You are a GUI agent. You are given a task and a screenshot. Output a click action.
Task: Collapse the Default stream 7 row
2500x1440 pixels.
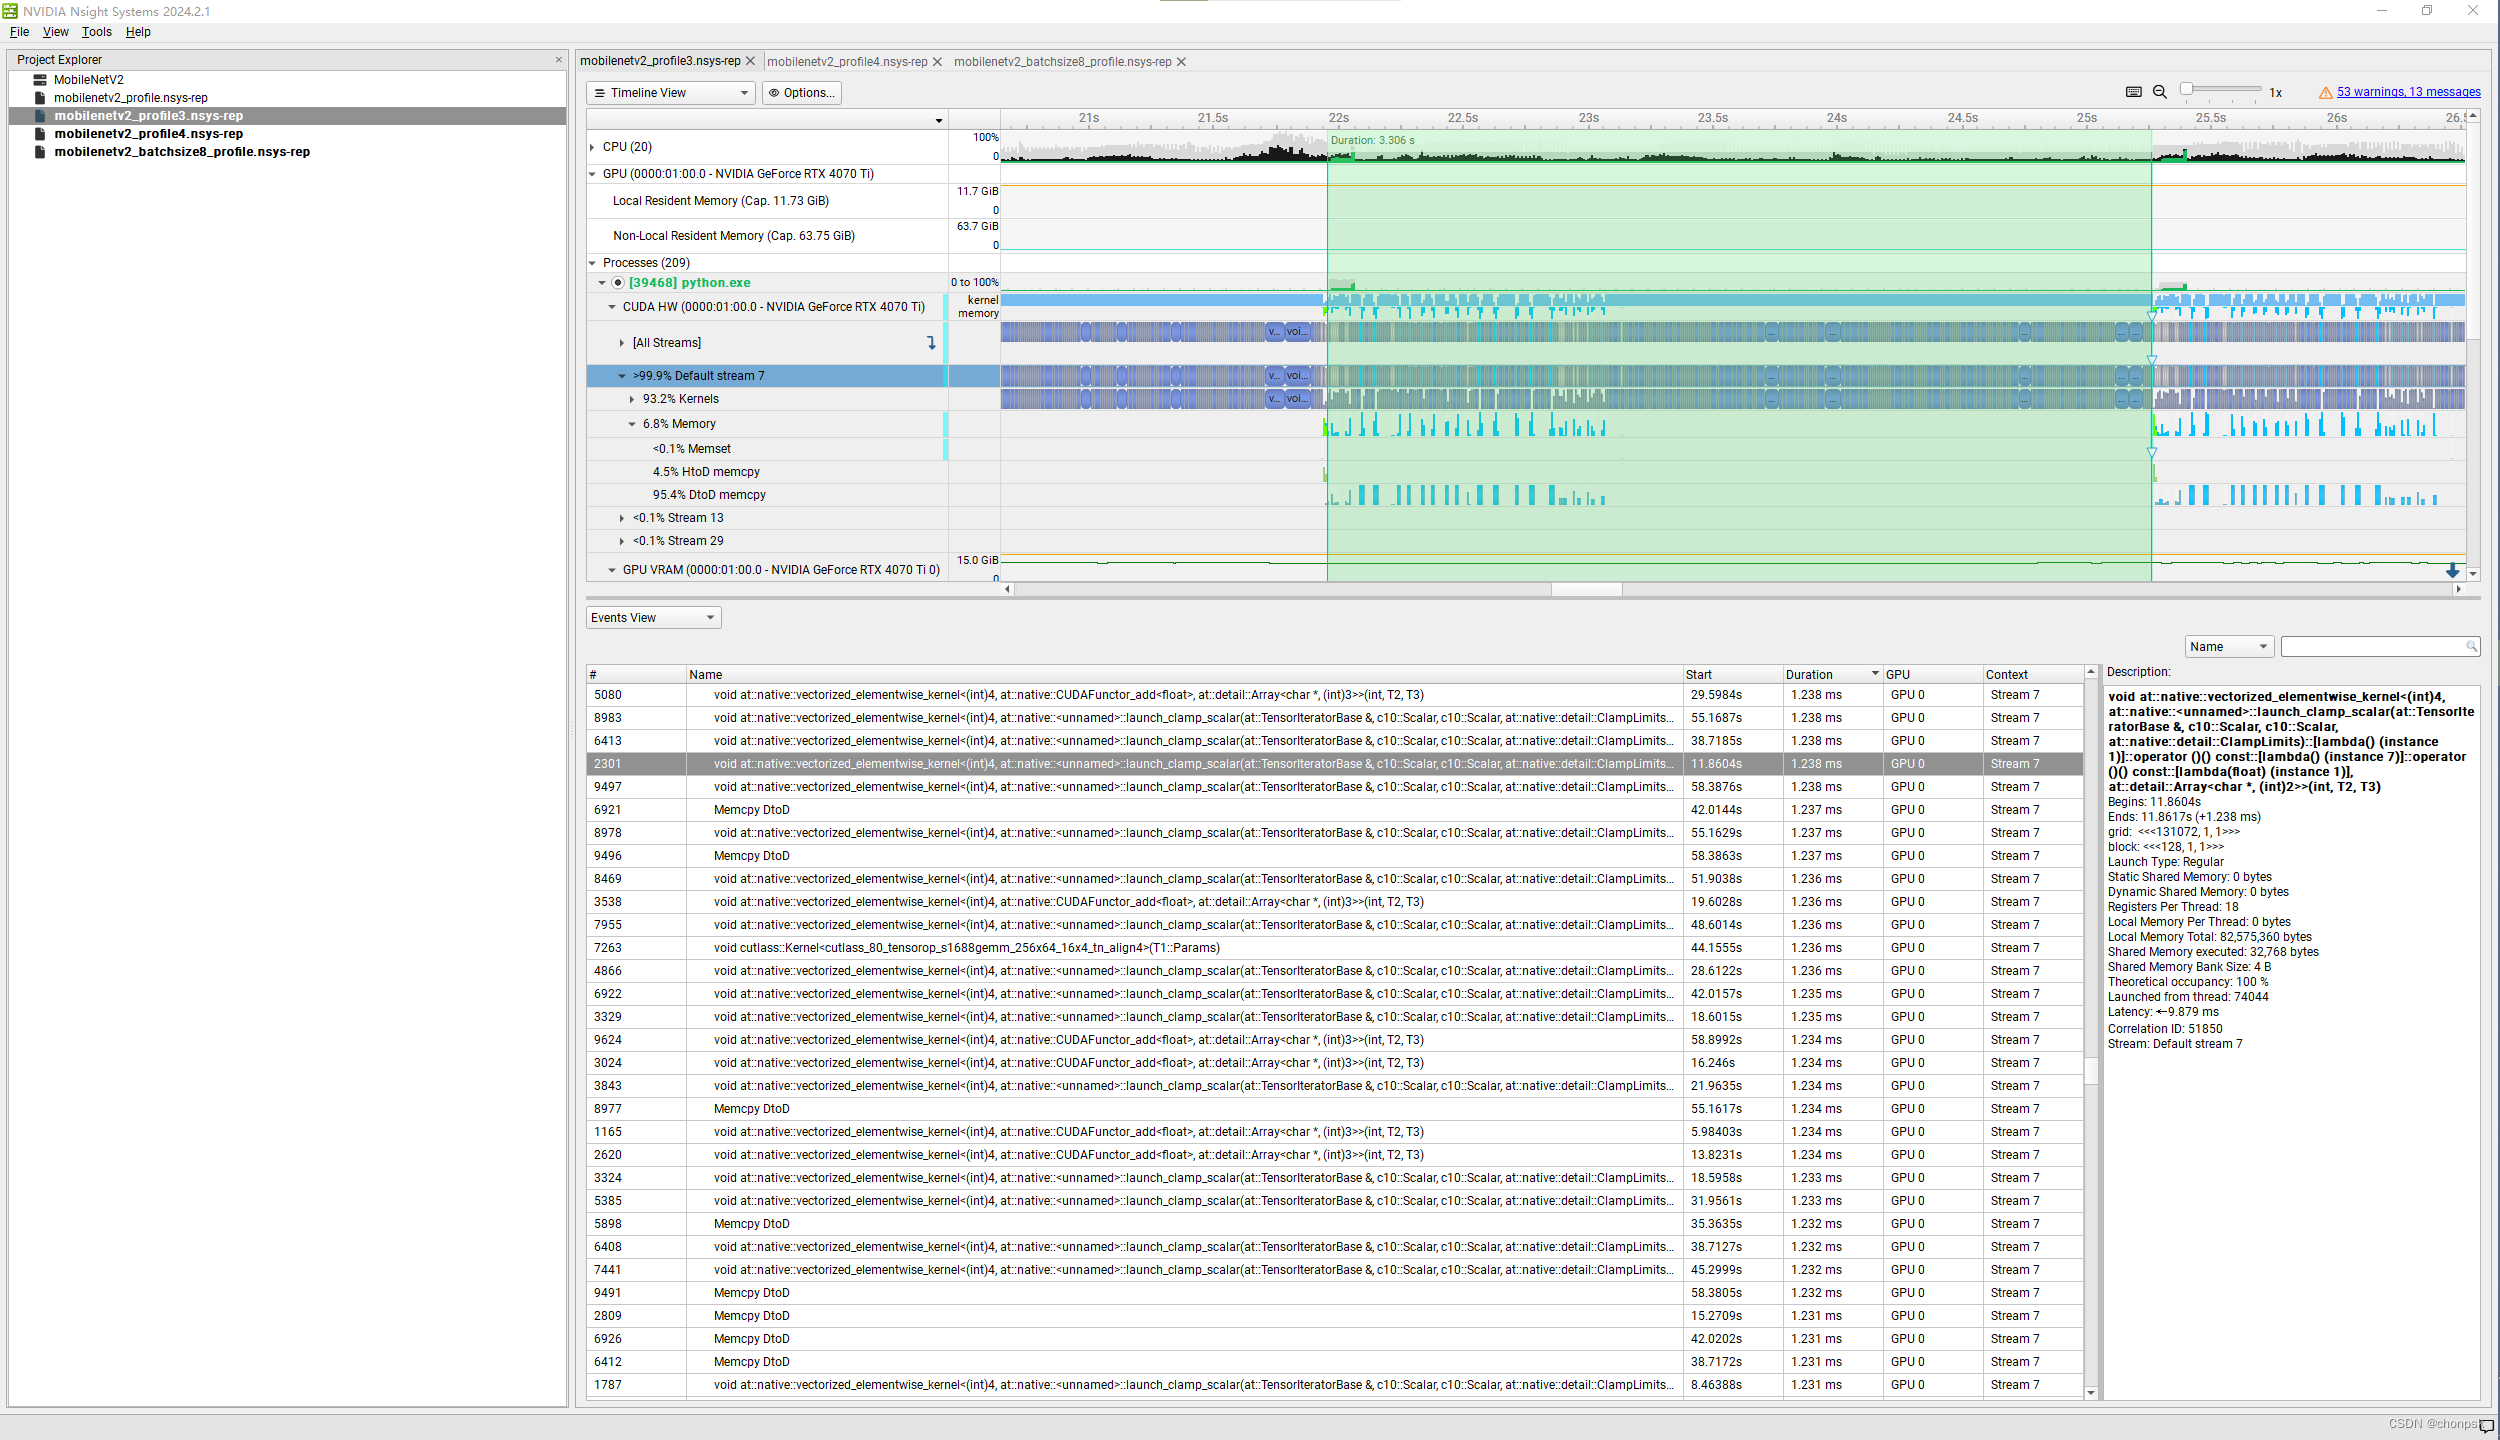[622, 376]
